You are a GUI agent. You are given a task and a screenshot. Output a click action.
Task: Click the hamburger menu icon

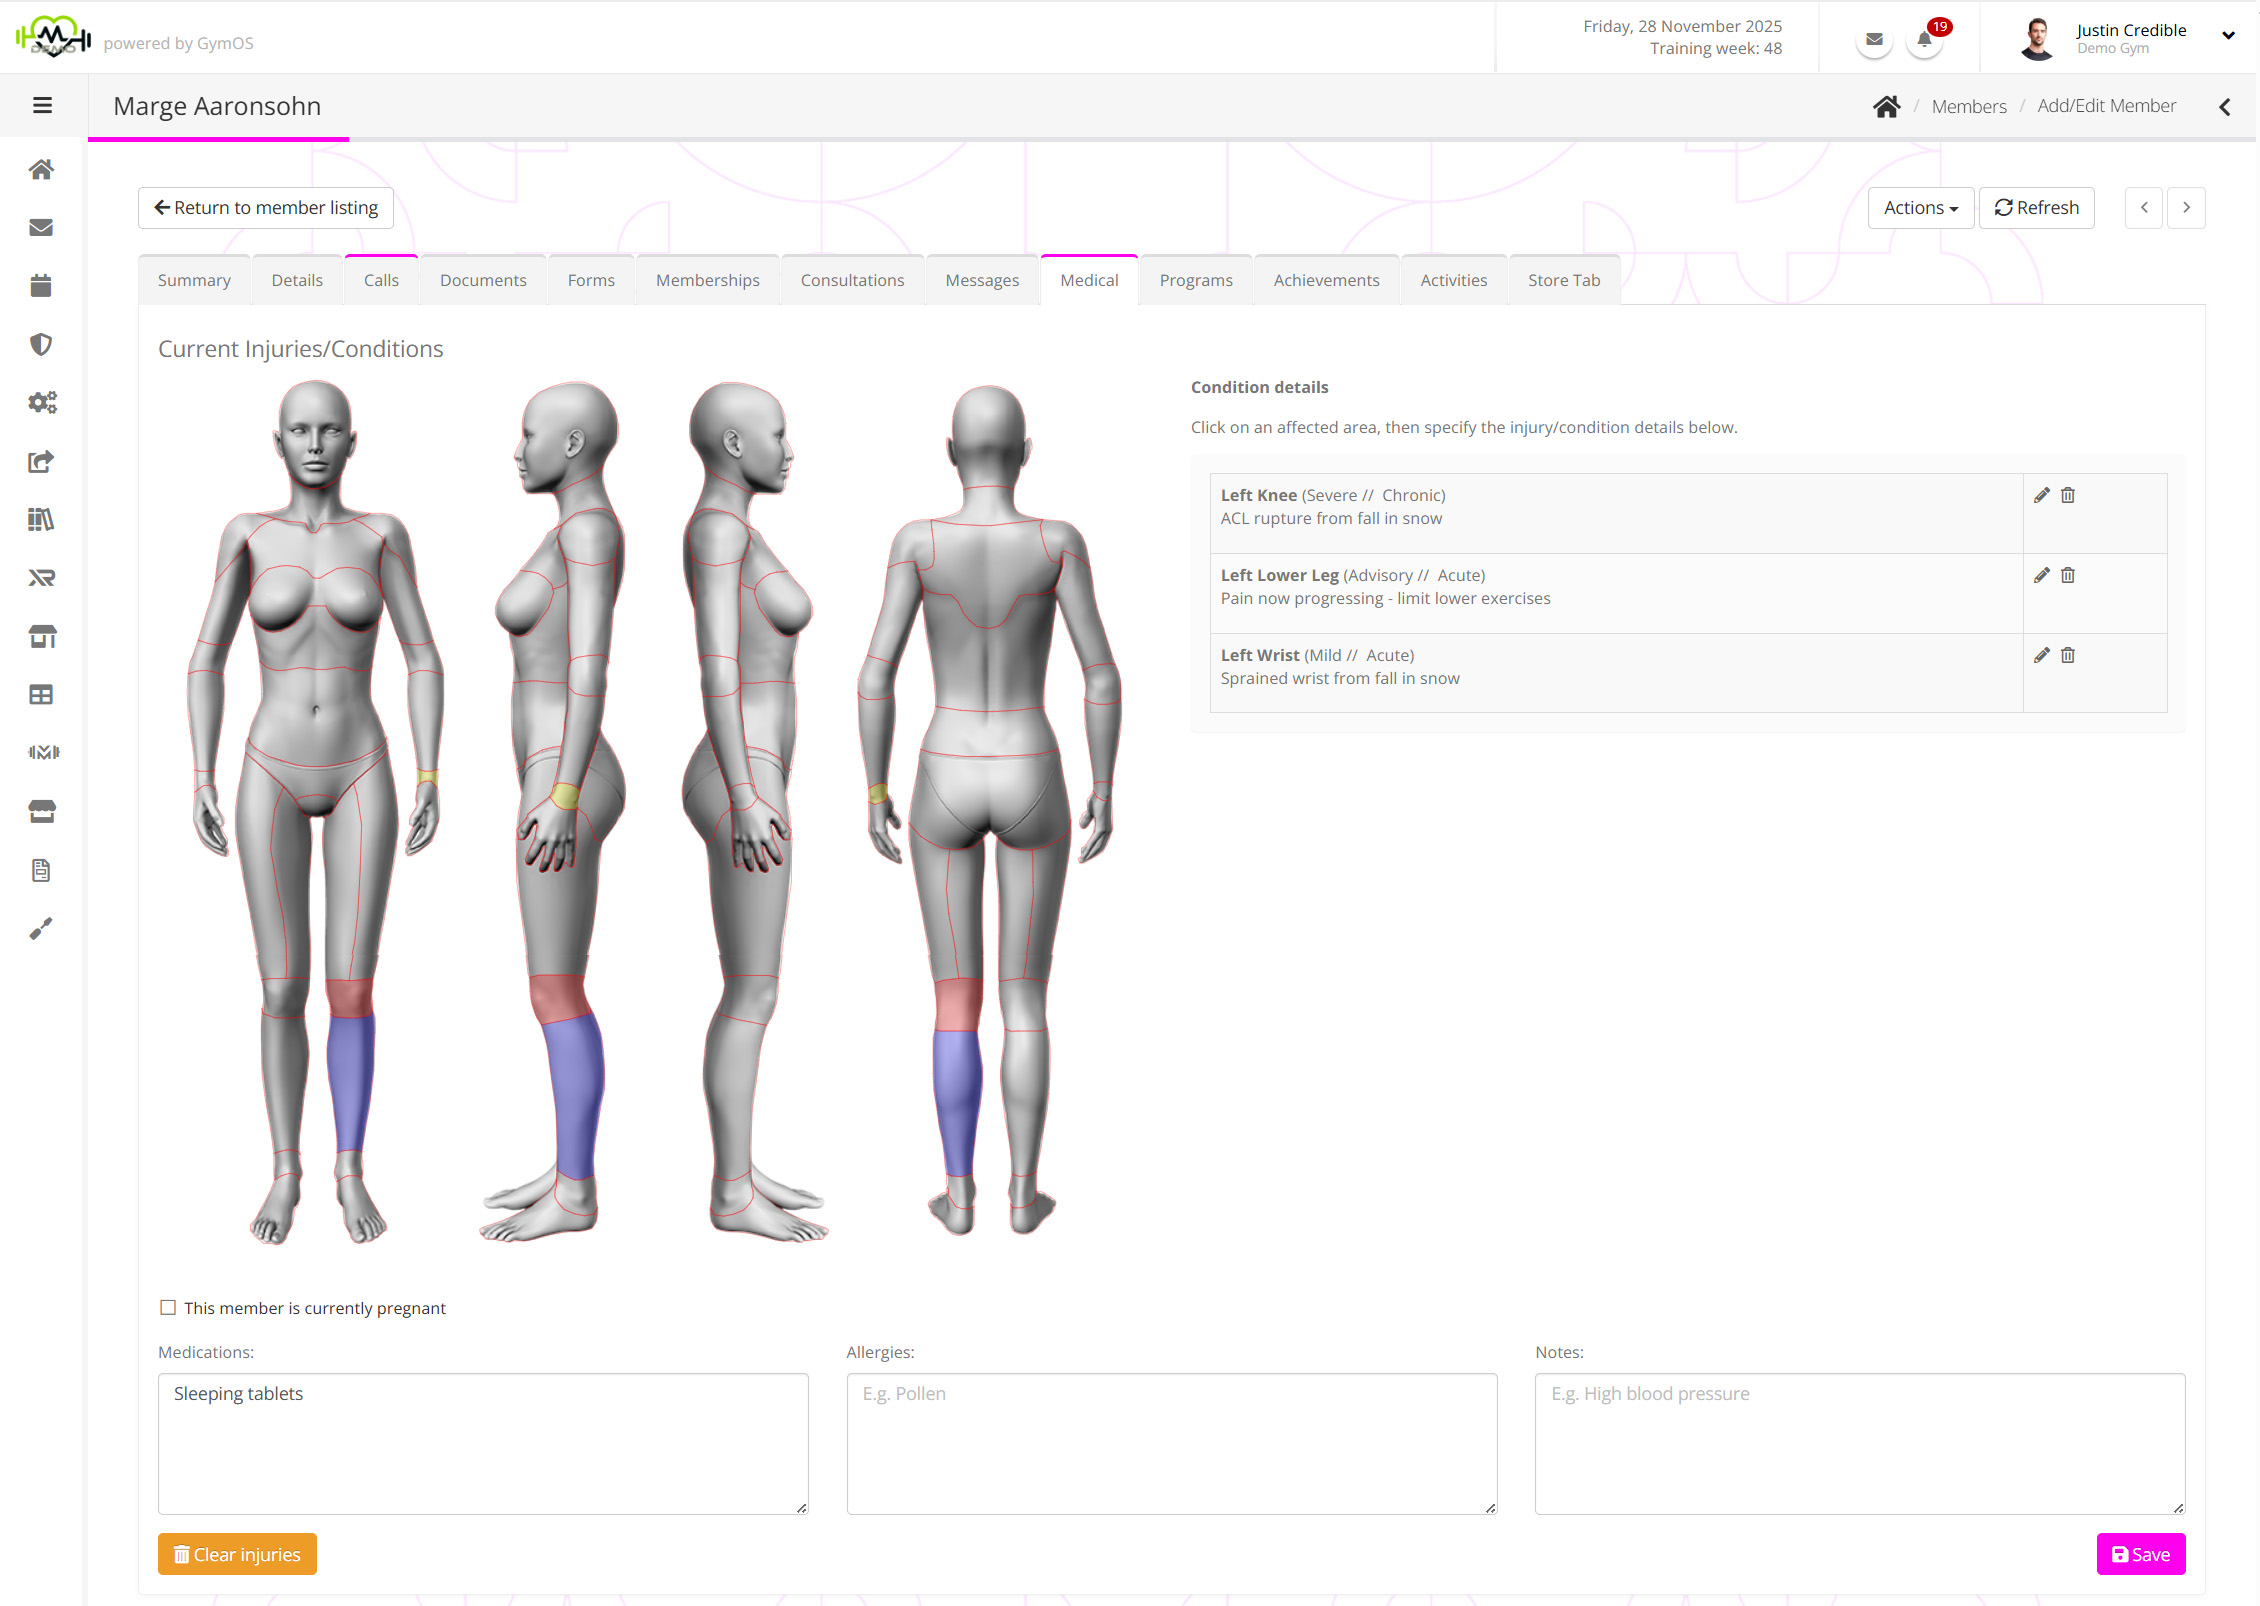coord(42,105)
